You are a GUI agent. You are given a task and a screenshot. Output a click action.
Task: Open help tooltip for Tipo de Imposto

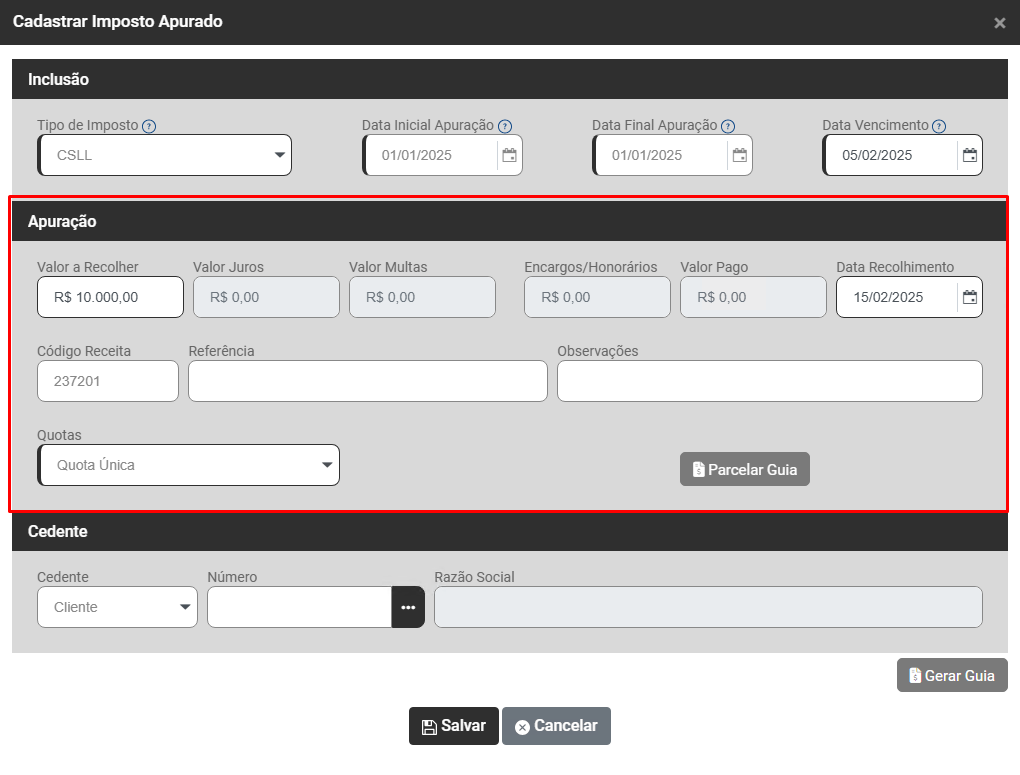(149, 126)
